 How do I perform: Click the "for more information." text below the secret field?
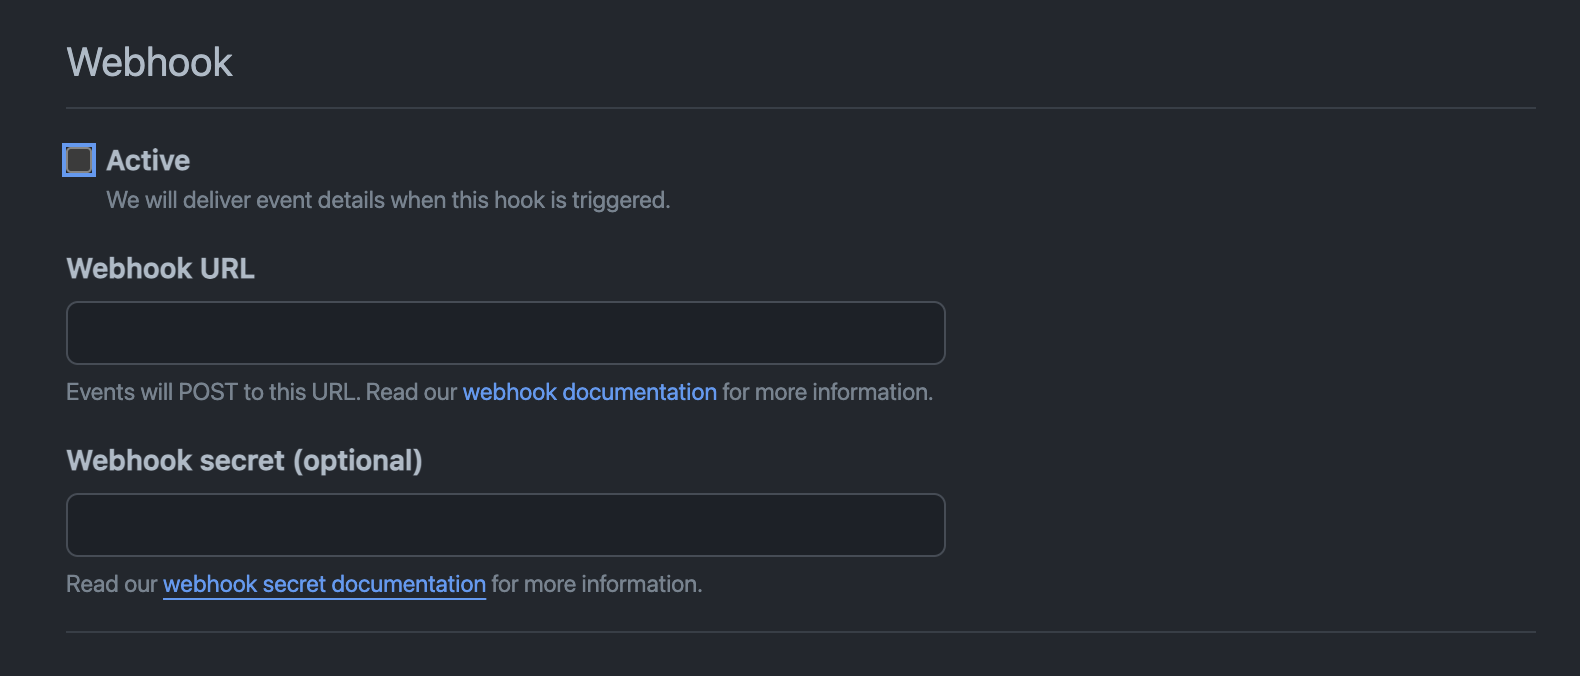(x=597, y=584)
